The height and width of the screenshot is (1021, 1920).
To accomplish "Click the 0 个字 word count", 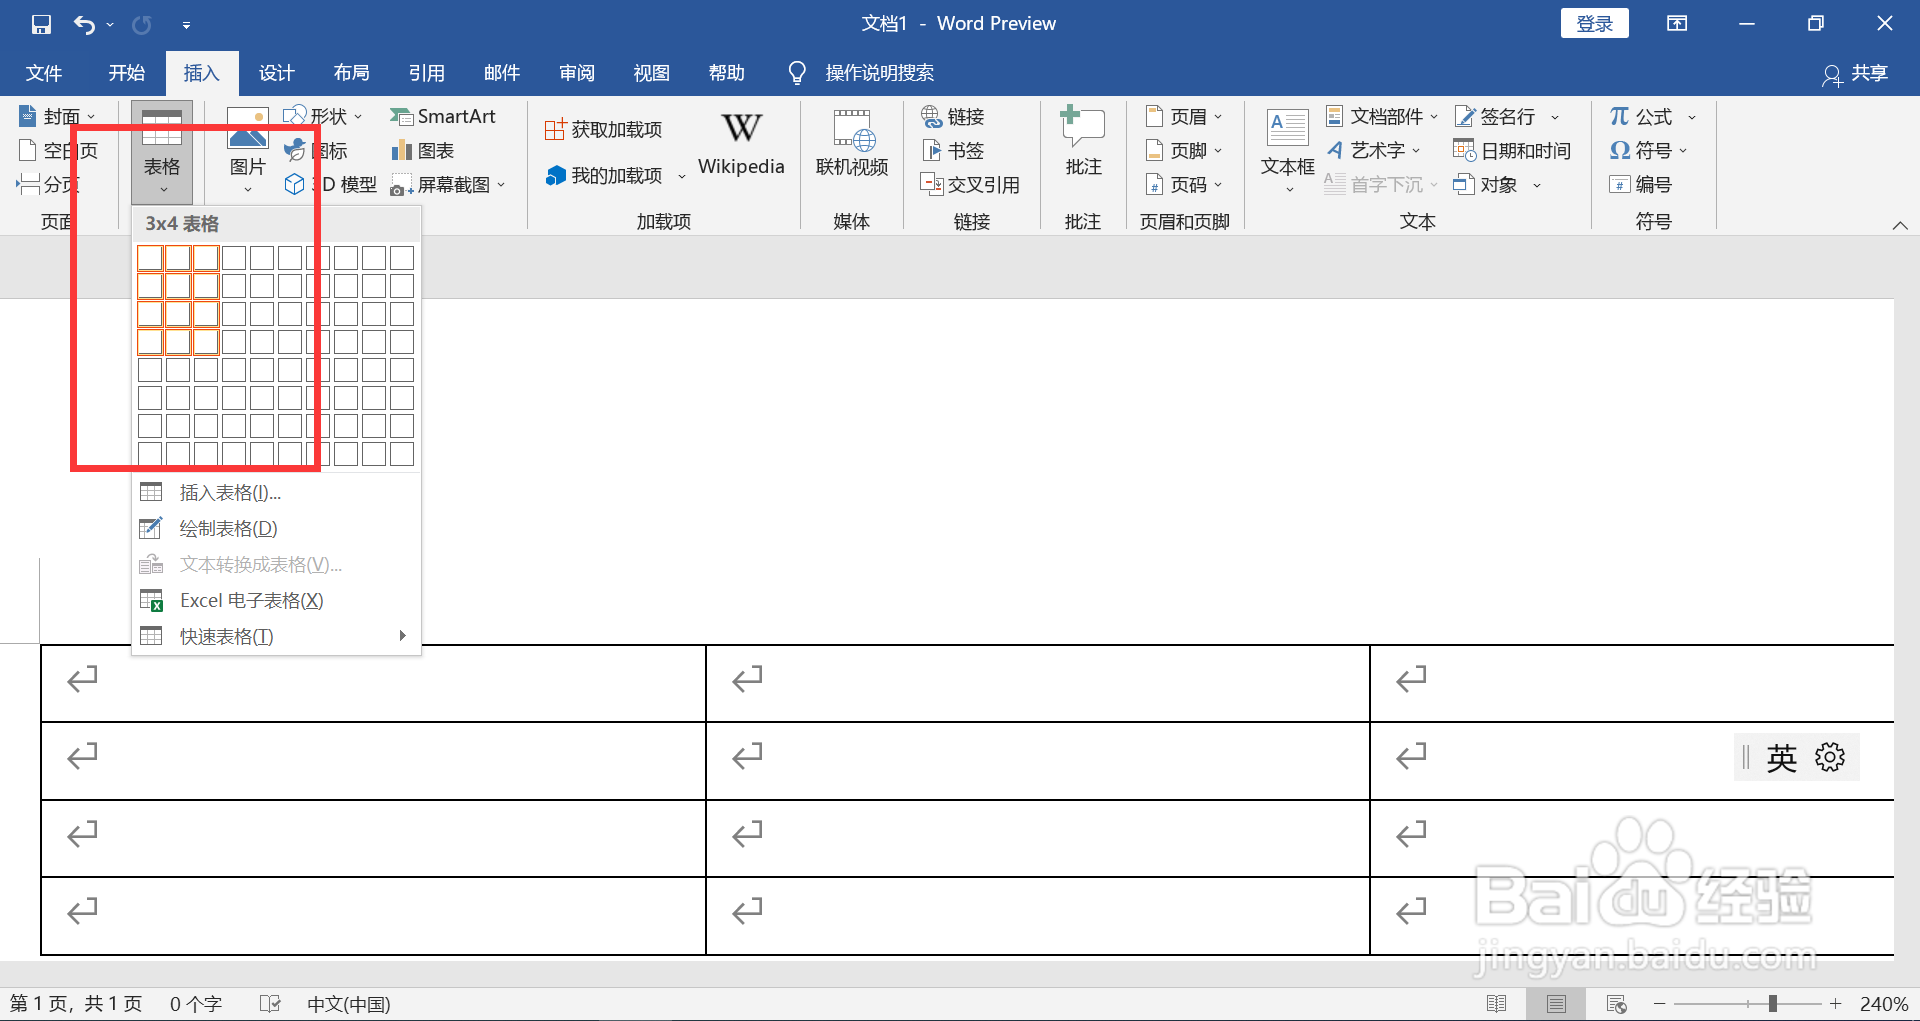I will tap(196, 1004).
